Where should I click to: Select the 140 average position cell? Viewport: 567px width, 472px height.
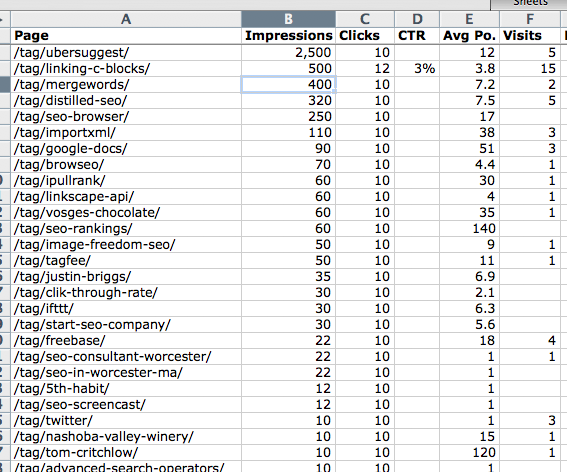point(469,229)
